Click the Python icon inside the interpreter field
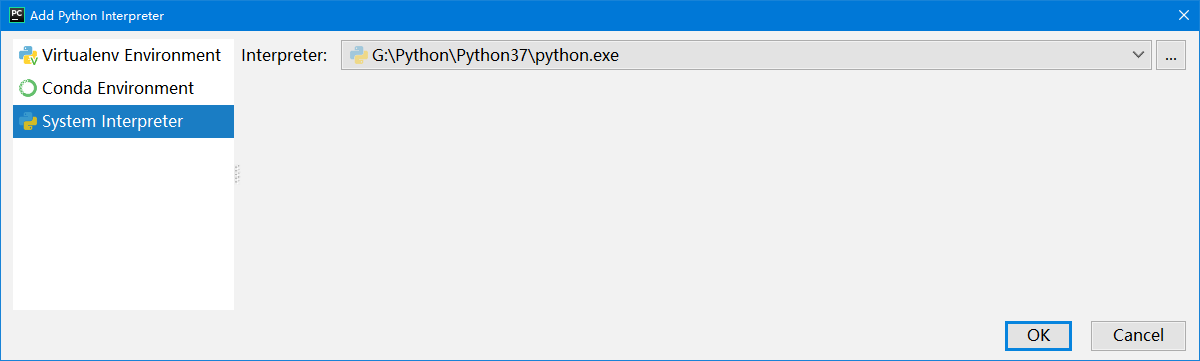The image size is (1200, 361). tap(358, 56)
